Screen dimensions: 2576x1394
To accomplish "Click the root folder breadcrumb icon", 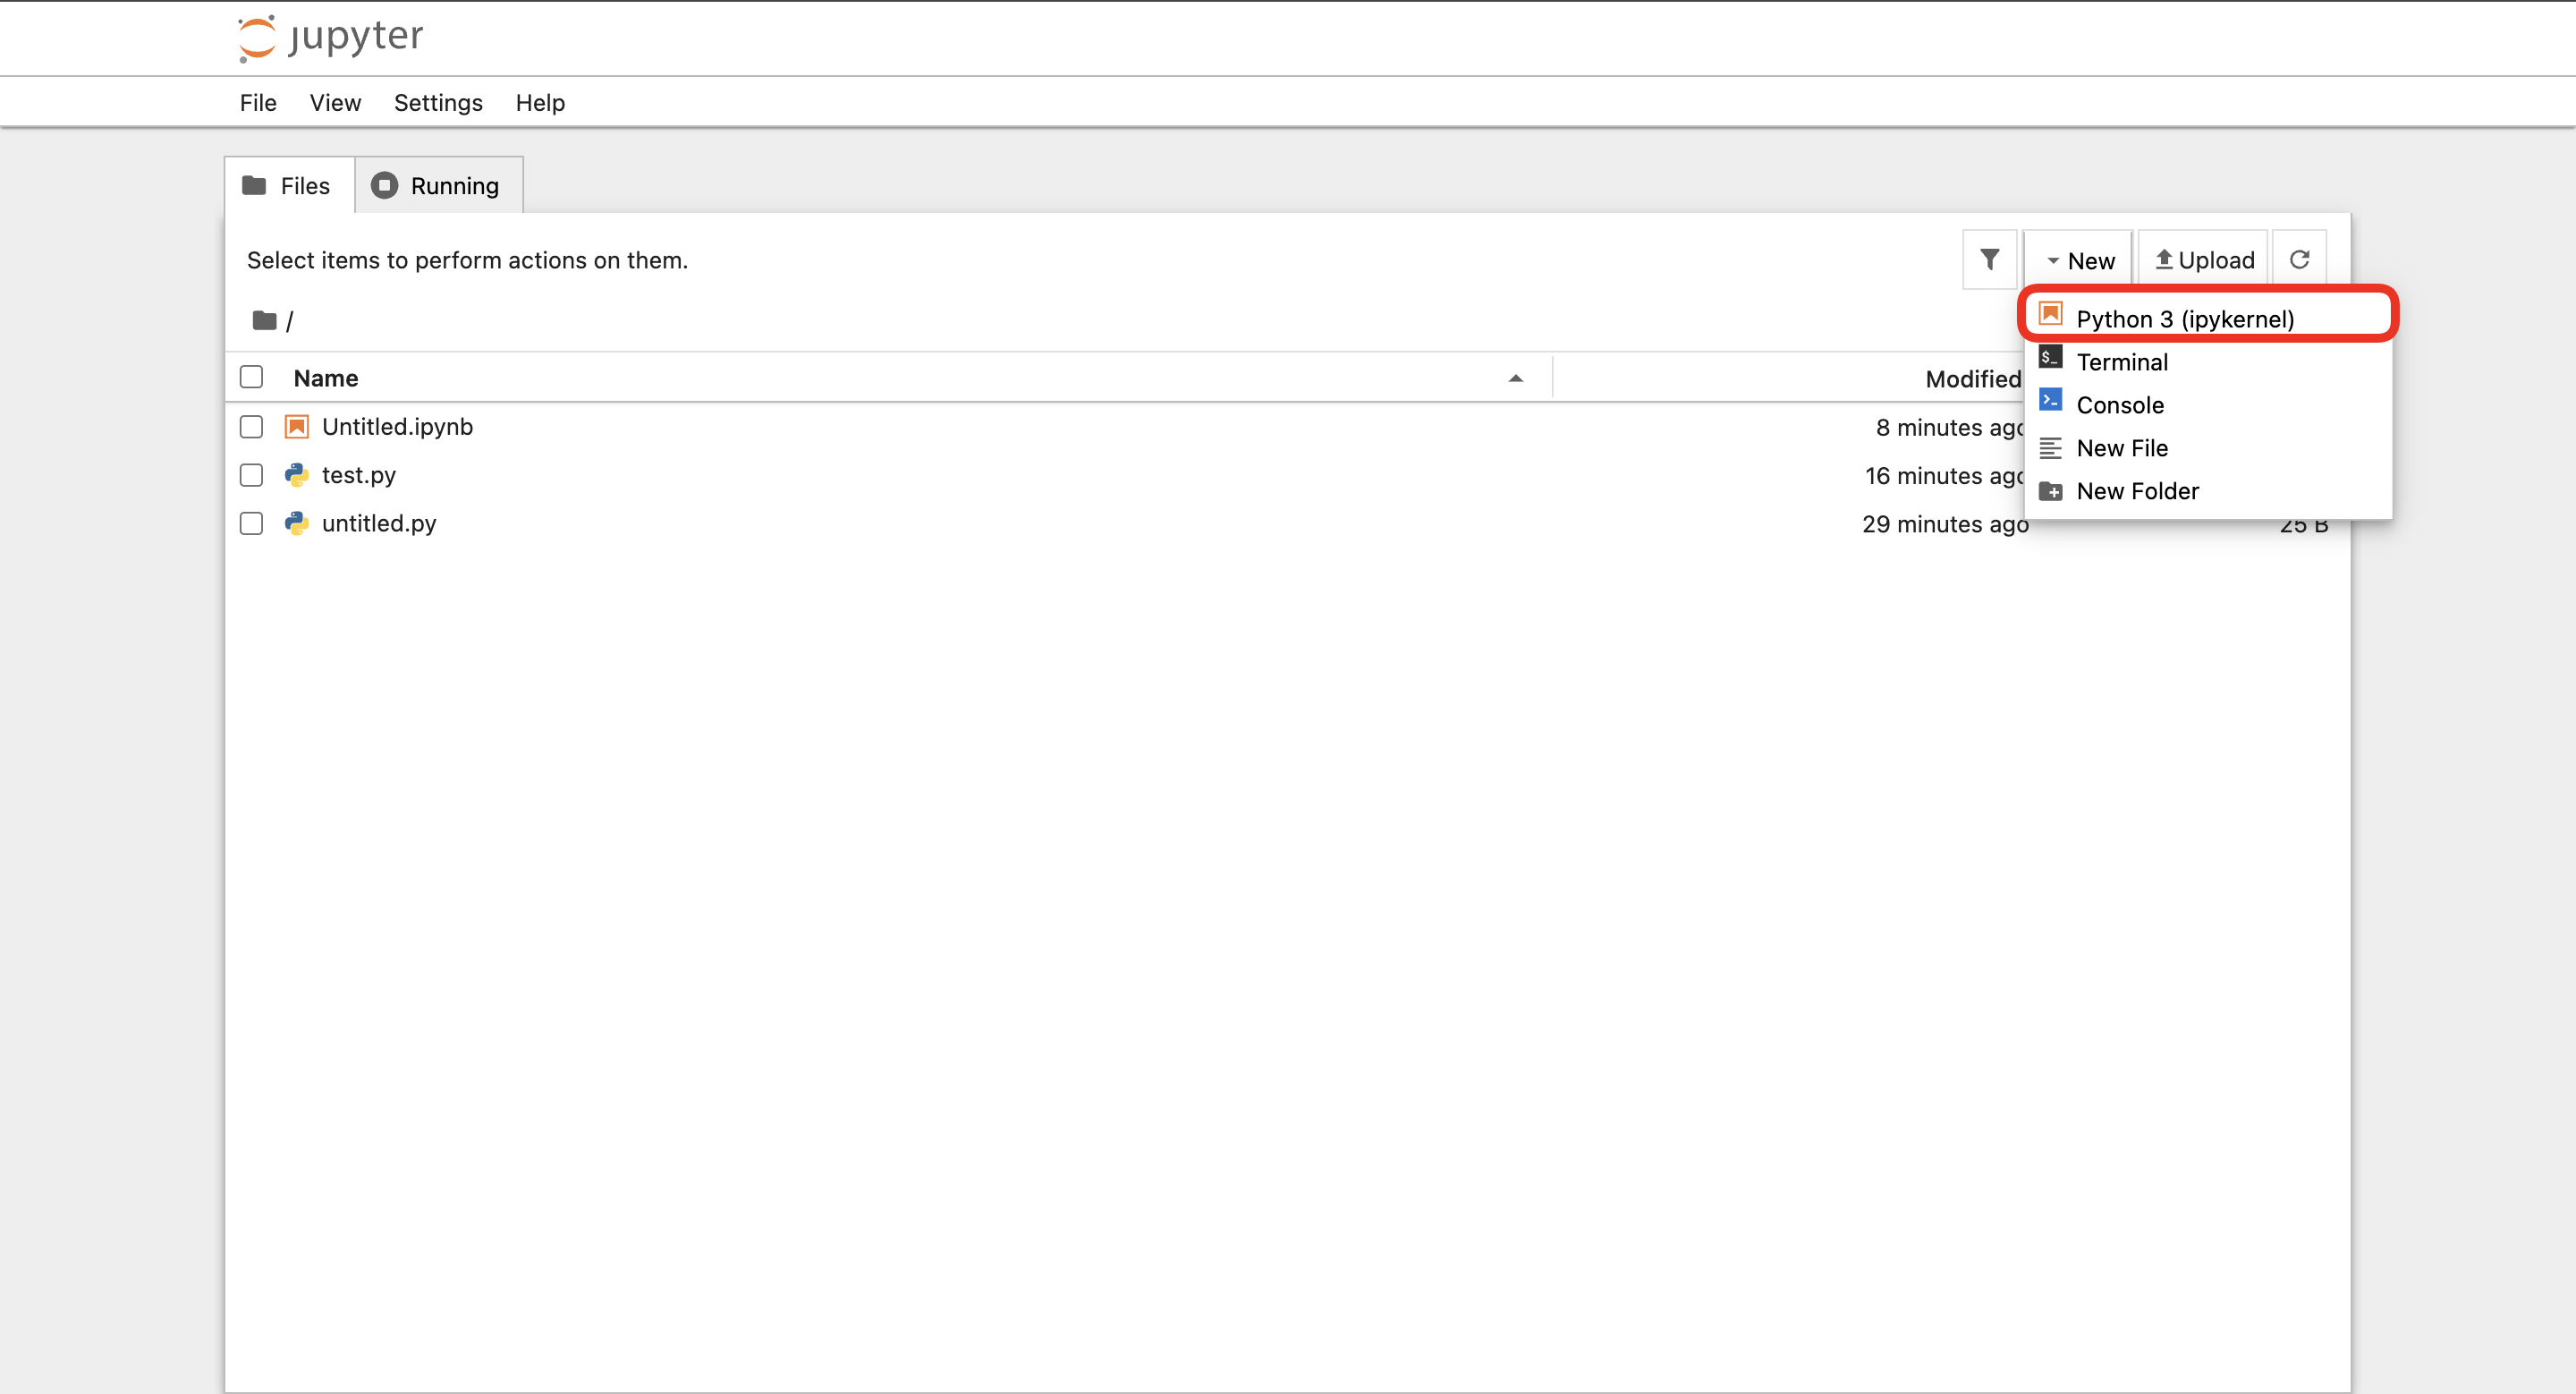I will click(x=264, y=320).
